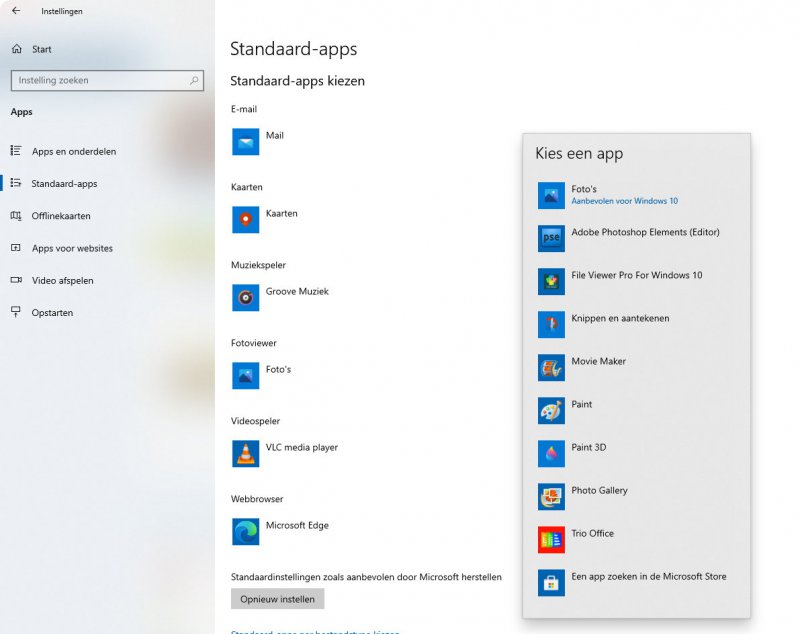800x634 pixels.
Task: Focus the 'Instelling zoeken' search field
Action: [x=107, y=81]
